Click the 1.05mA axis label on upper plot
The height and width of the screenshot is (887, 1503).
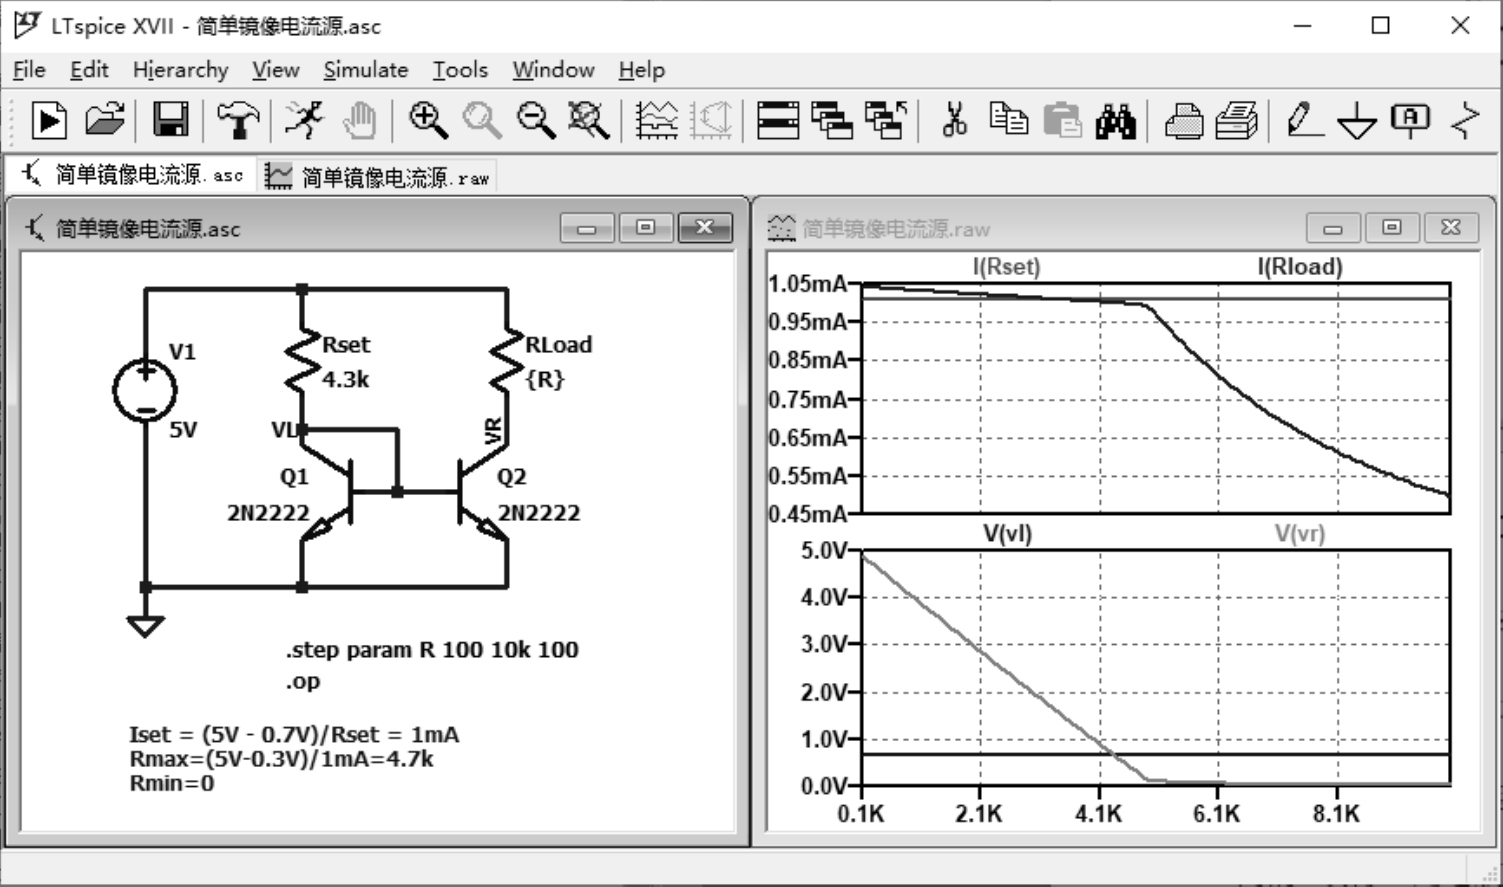(x=807, y=284)
